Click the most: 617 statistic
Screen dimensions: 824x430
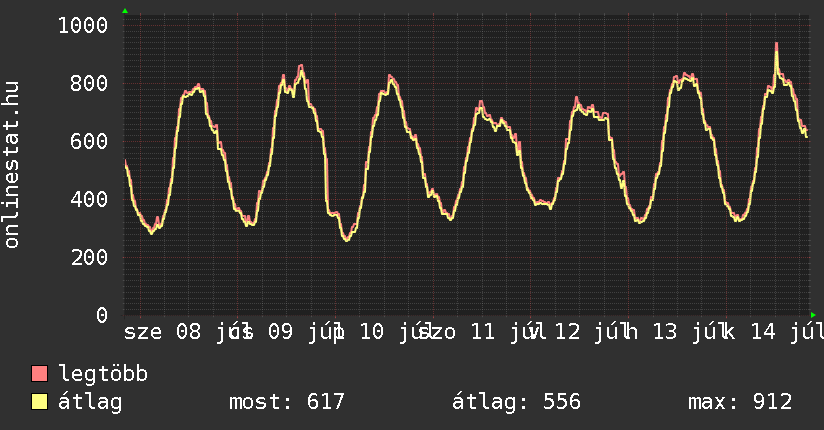[286, 402]
